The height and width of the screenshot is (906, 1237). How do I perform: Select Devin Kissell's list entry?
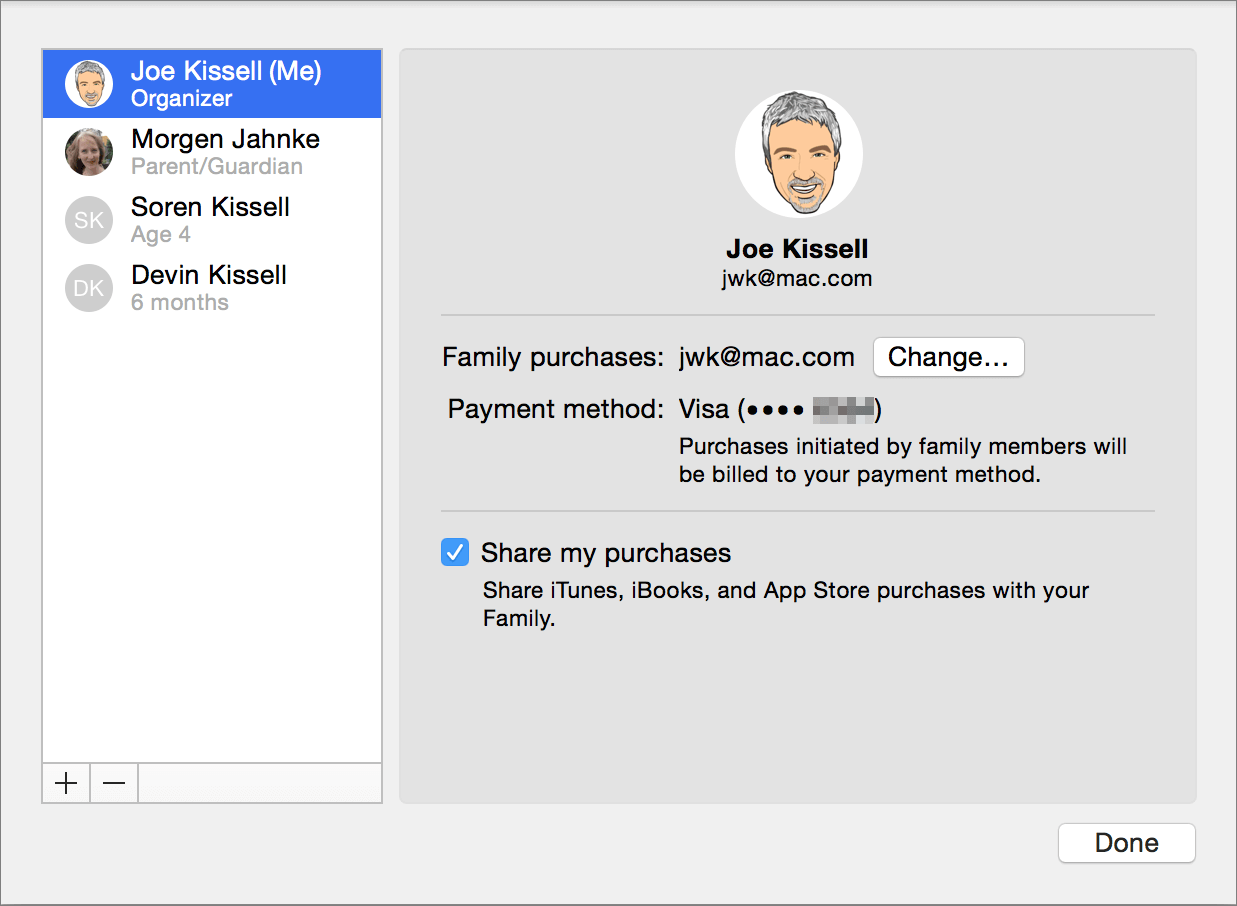(208, 287)
